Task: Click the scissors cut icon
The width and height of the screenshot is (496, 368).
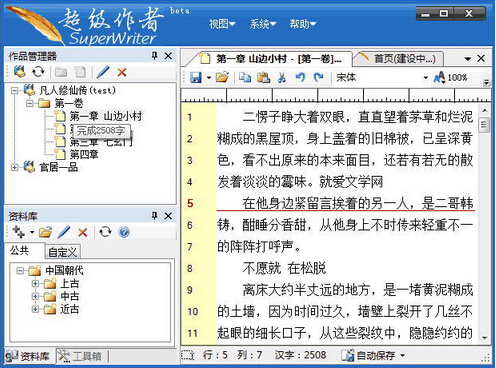Action: tap(282, 77)
